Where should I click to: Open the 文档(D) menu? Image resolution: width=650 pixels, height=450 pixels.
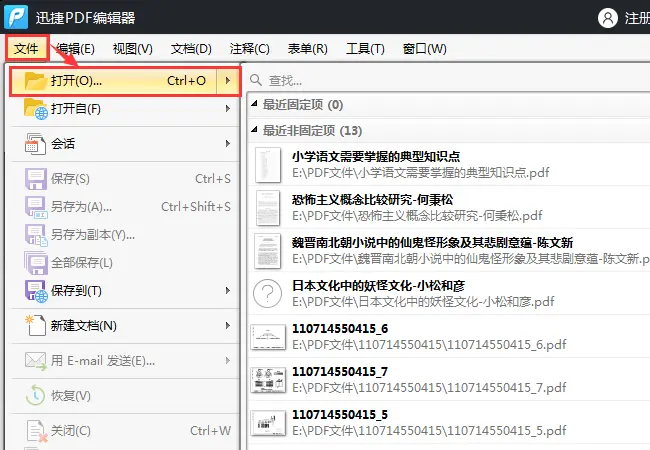[191, 49]
